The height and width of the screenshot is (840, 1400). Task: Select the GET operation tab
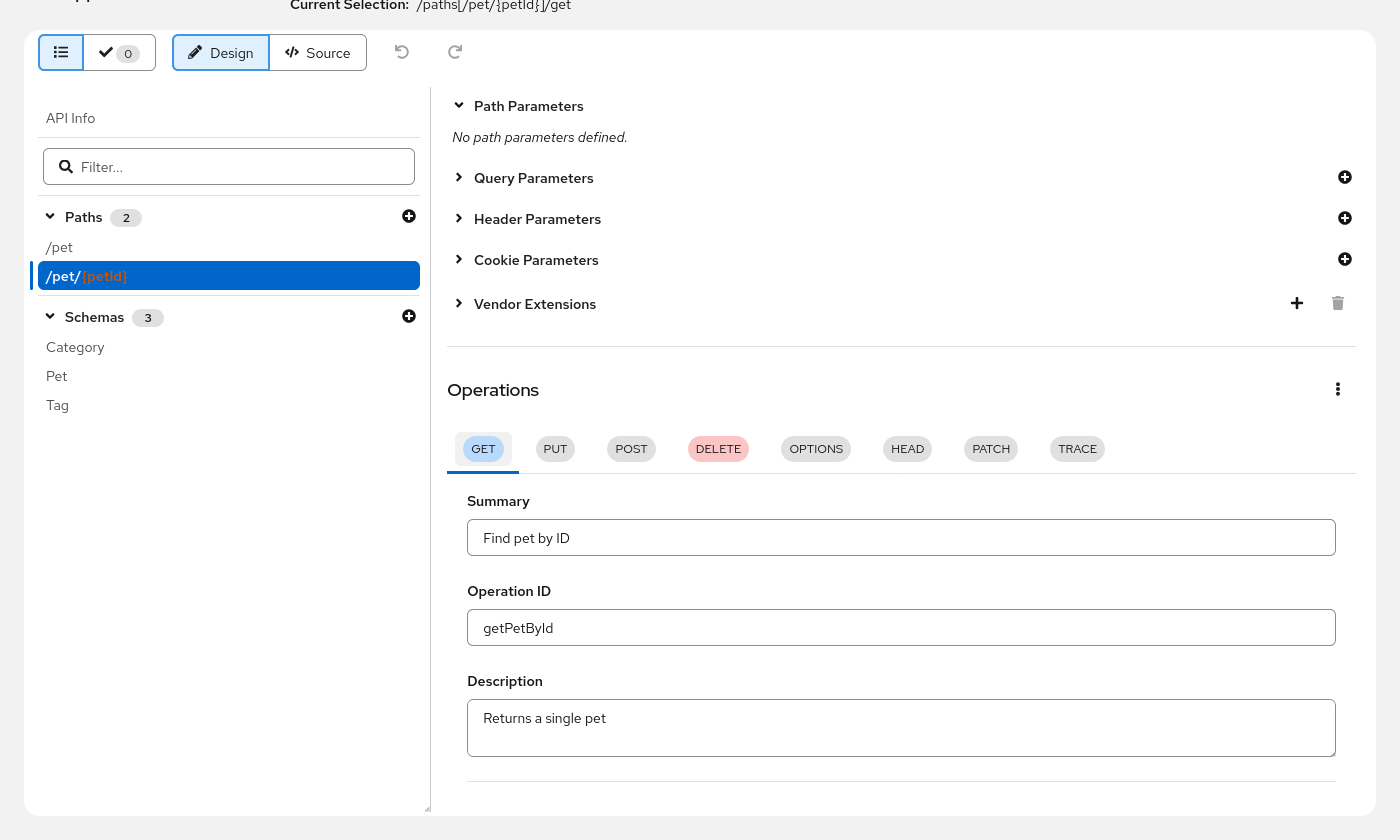point(483,449)
